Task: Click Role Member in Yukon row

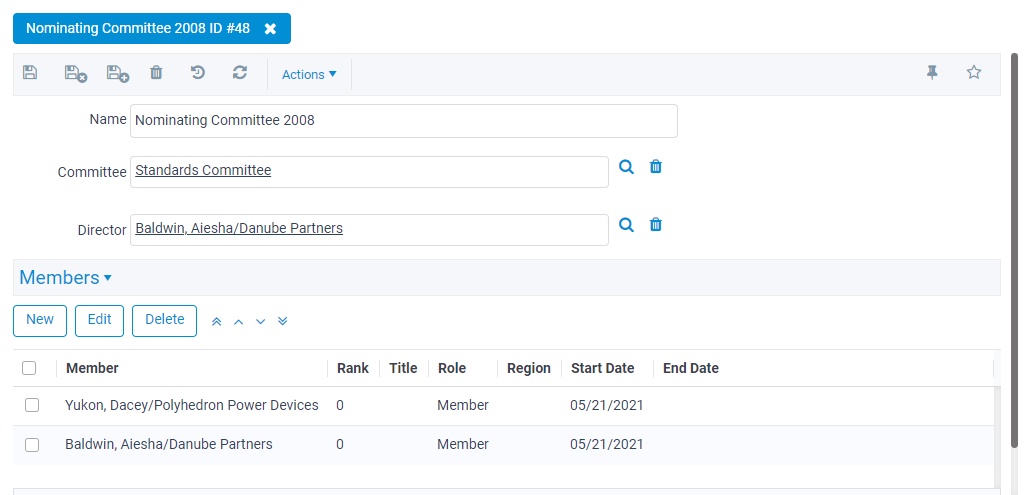Action: [x=463, y=405]
